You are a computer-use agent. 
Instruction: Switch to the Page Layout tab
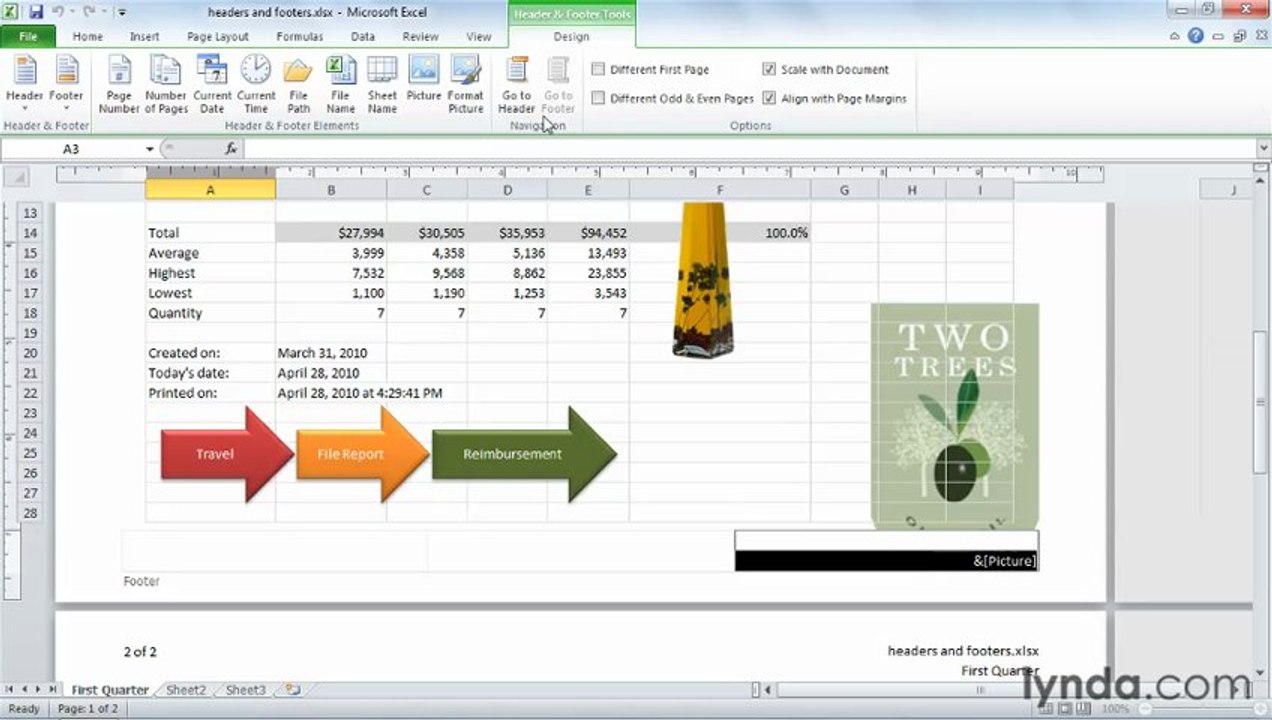click(218, 36)
